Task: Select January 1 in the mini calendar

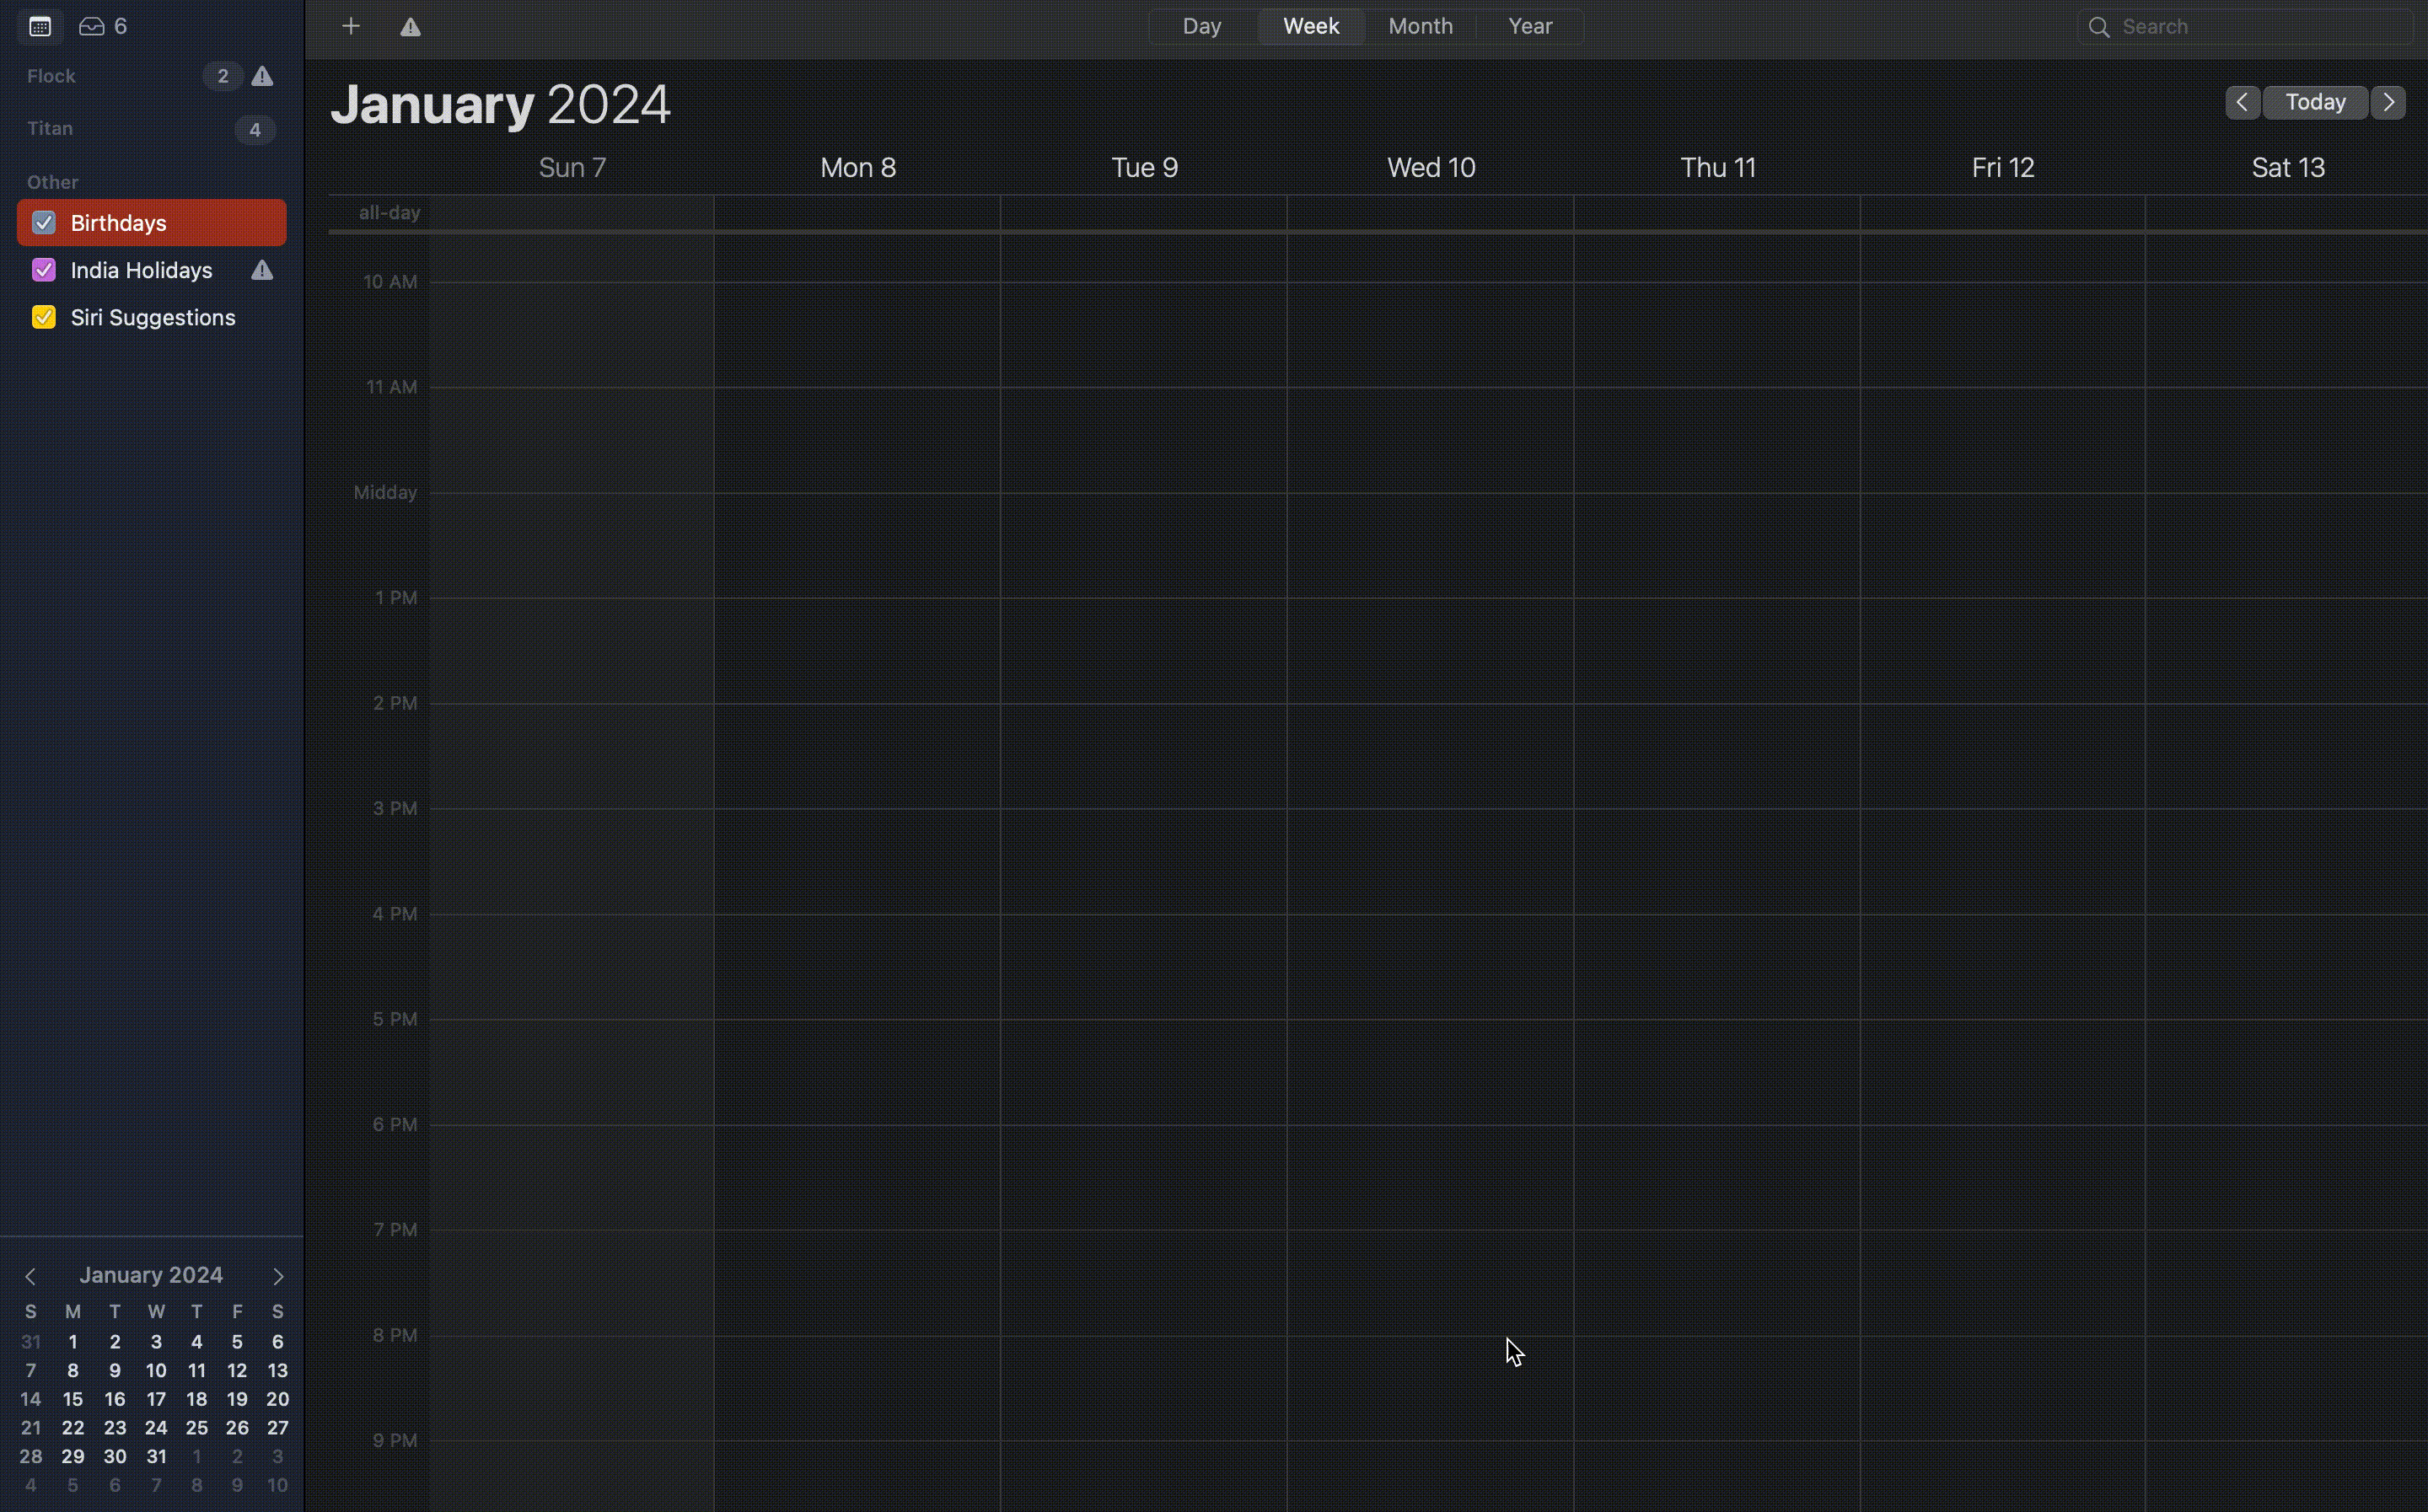Action: 73,1342
